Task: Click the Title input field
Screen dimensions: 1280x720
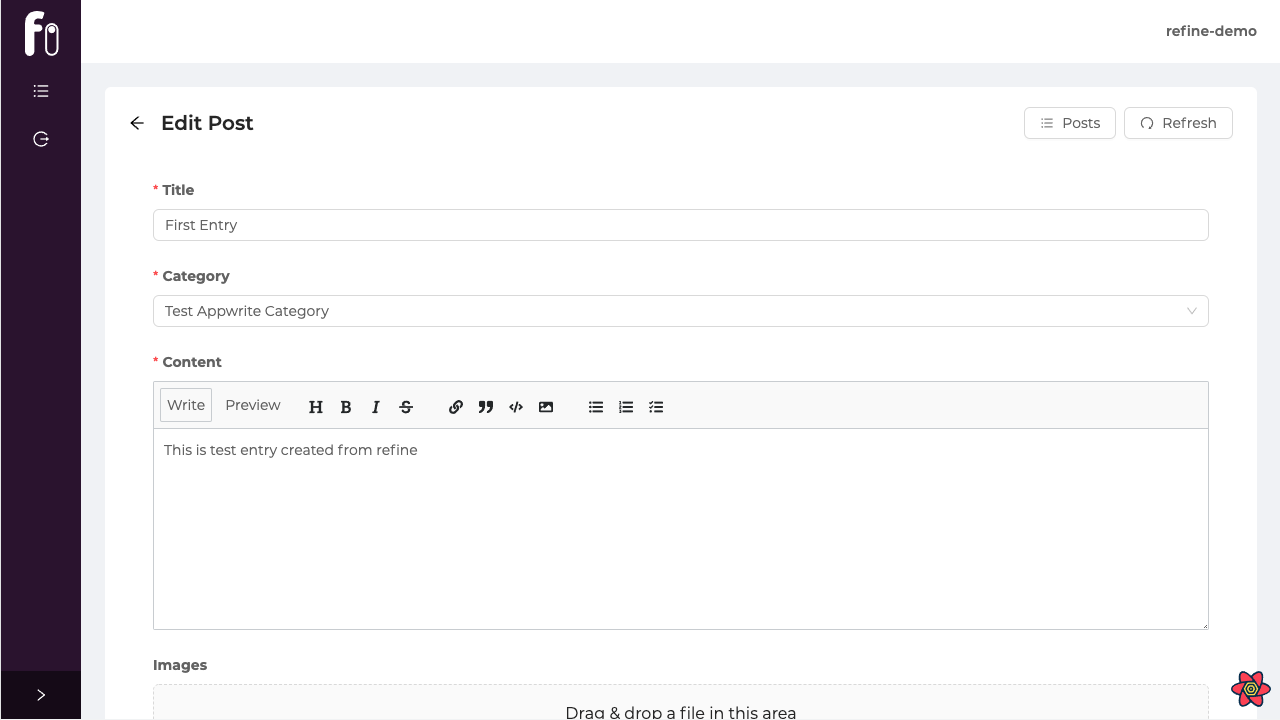Action: pyautogui.click(x=680, y=225)
